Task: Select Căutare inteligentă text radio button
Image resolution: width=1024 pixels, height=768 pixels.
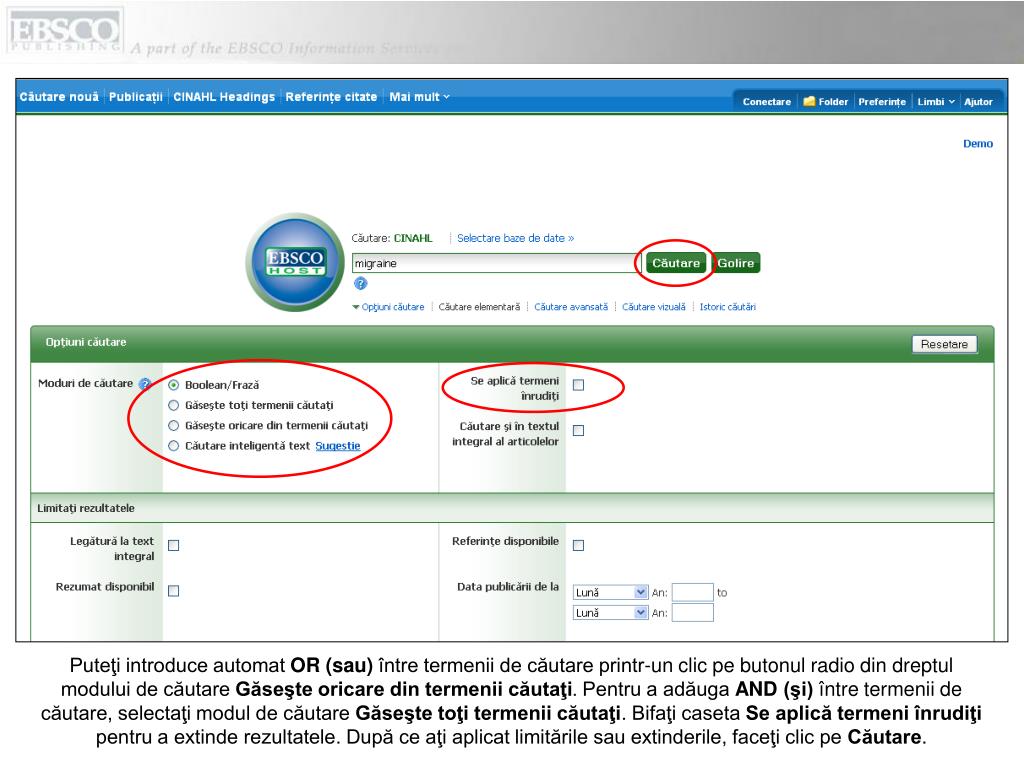Action: [x=174, y=445]
